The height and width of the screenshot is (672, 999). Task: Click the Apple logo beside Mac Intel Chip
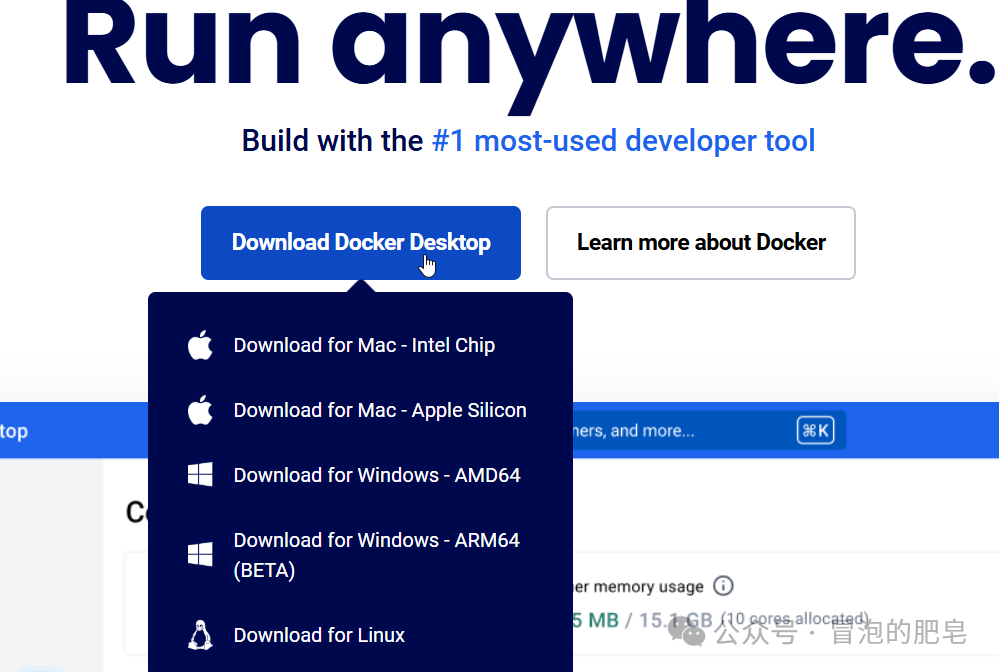point(200,346)
